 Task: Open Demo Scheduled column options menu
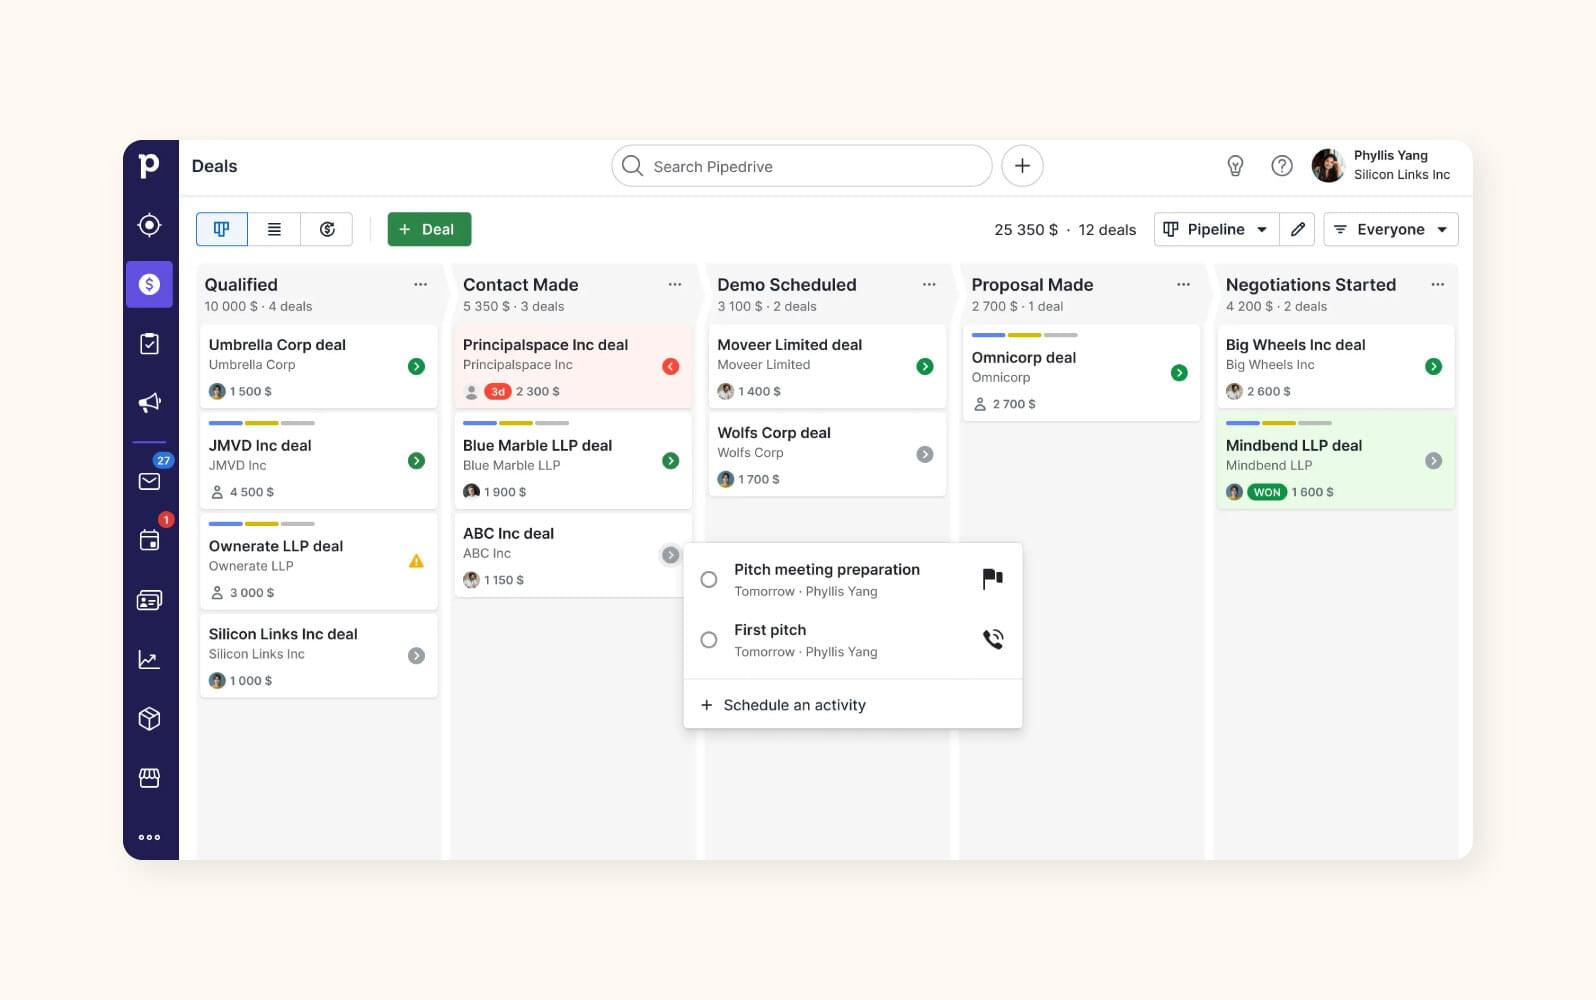(x=929, y=285)
